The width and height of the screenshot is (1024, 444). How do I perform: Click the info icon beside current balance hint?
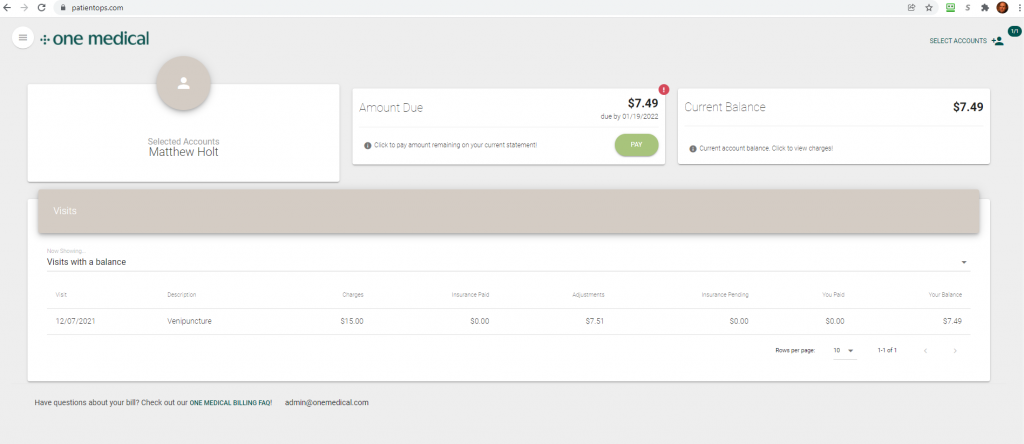tap(693, 149)
